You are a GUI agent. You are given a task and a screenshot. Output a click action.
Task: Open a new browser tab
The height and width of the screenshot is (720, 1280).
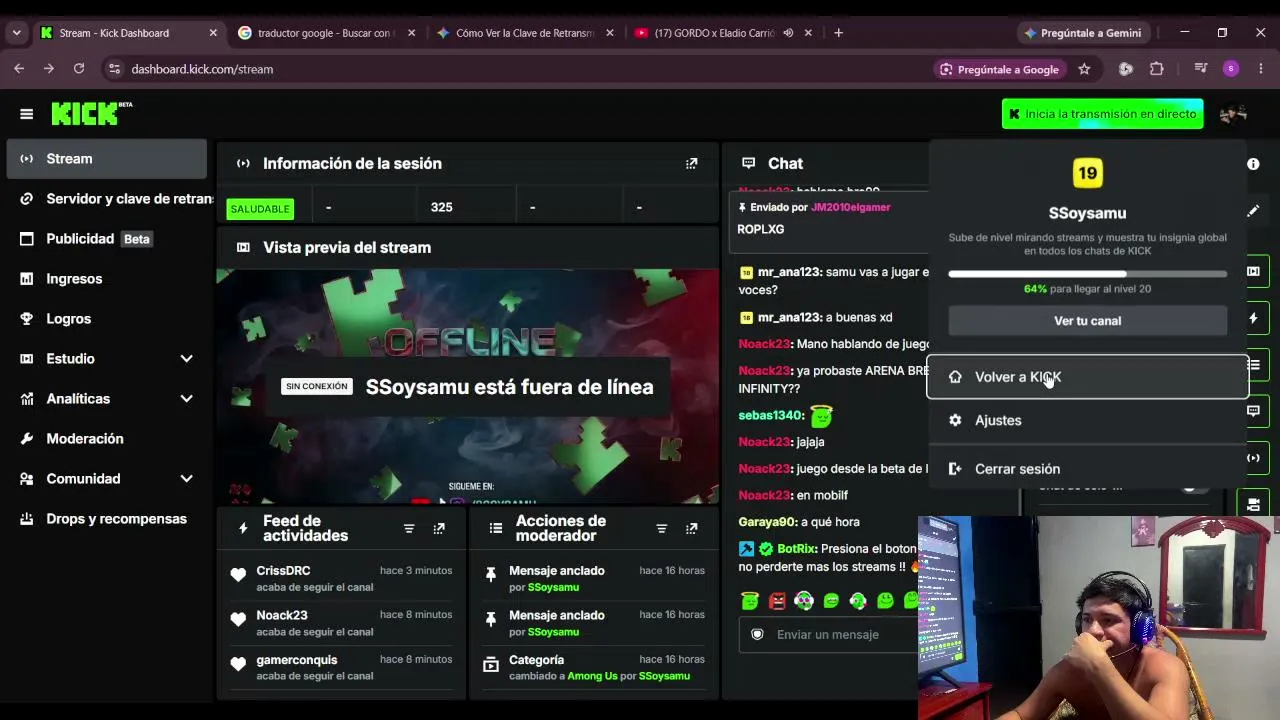[838, 33]
